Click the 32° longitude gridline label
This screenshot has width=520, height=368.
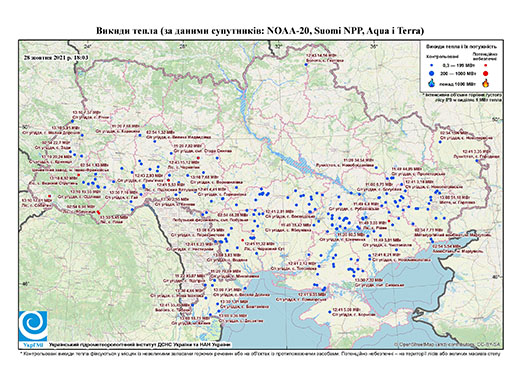(279, 46)
